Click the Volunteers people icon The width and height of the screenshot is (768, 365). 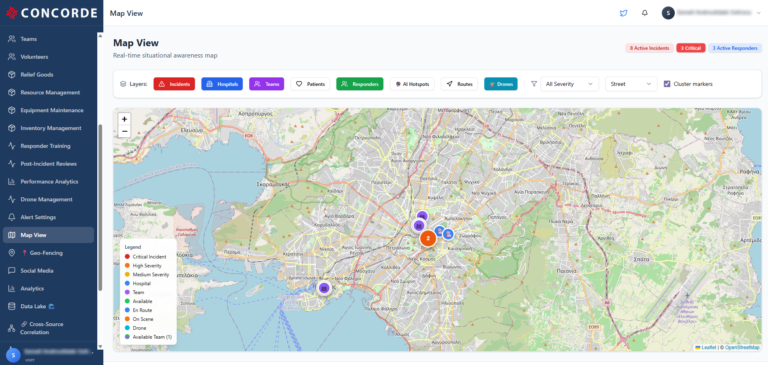12,57
